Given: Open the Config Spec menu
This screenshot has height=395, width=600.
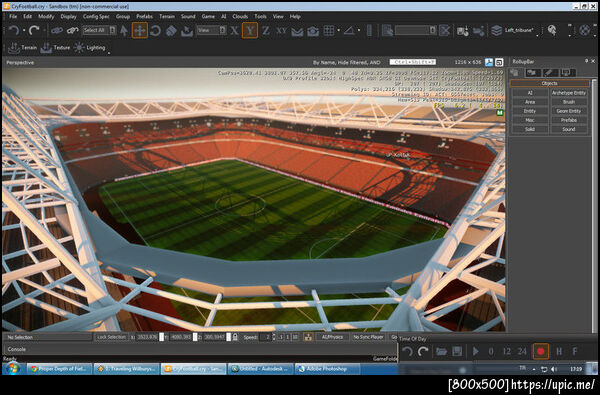Looking at the screenshot, I should click(96, 16).
